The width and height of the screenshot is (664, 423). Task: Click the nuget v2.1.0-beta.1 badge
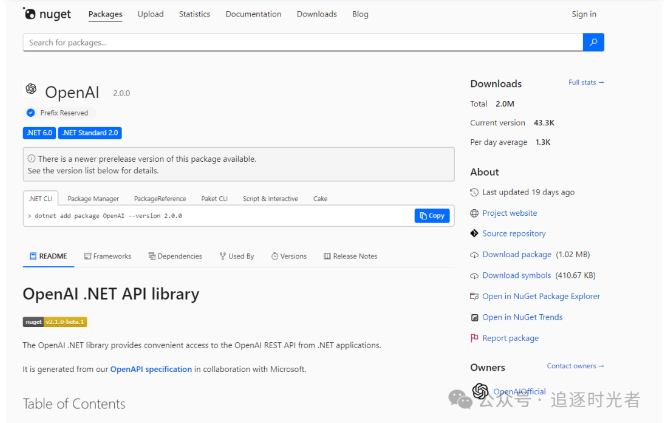(x=55, y=322)
